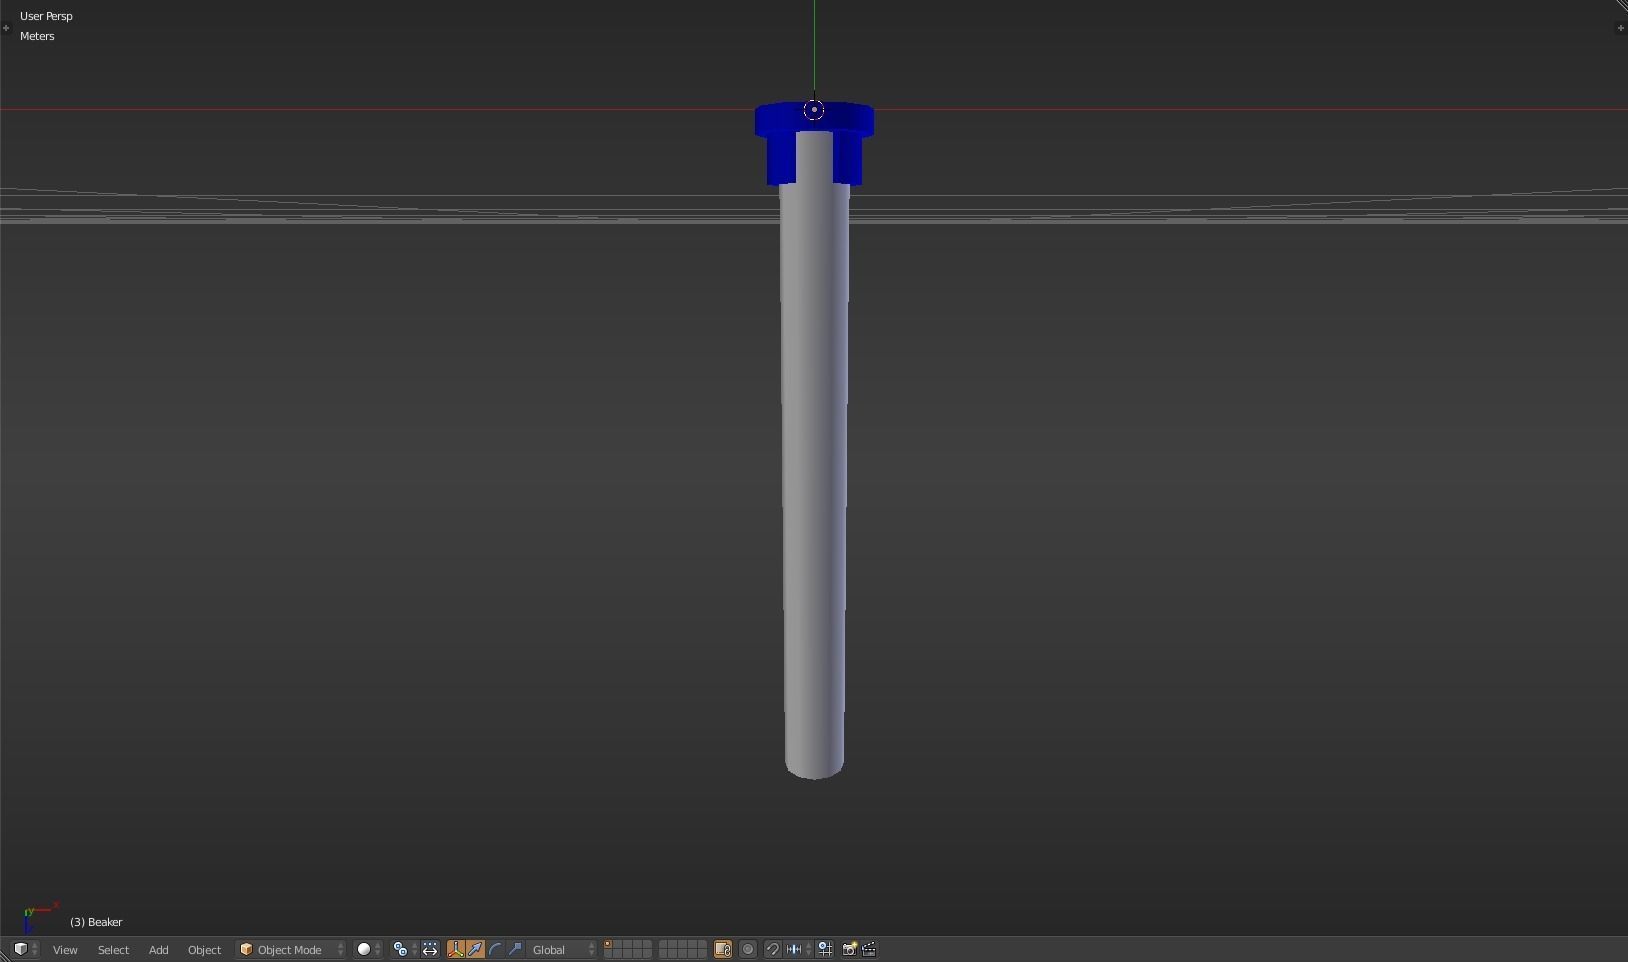1628x962 pixels.
Task: Toggle the snap magnet icon
Action: tap(773, 949)
